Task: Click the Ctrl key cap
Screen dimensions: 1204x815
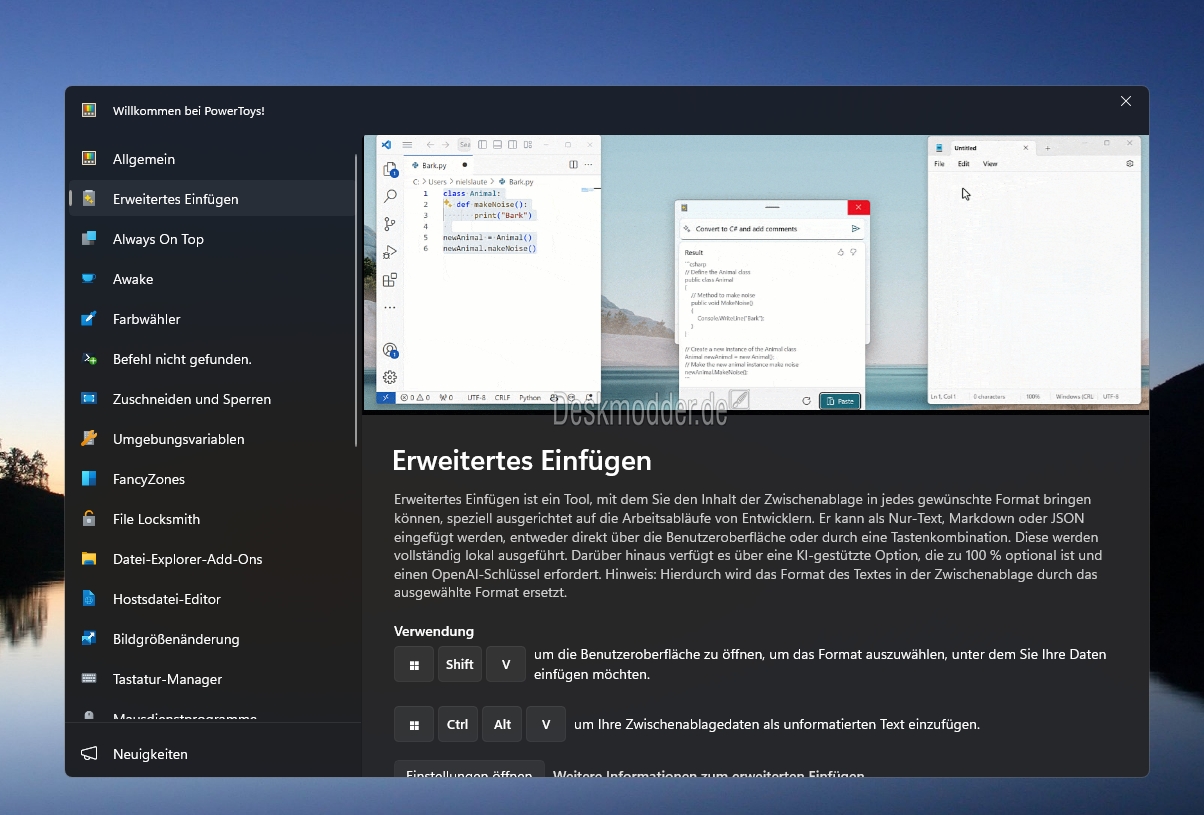Action: 458,725
